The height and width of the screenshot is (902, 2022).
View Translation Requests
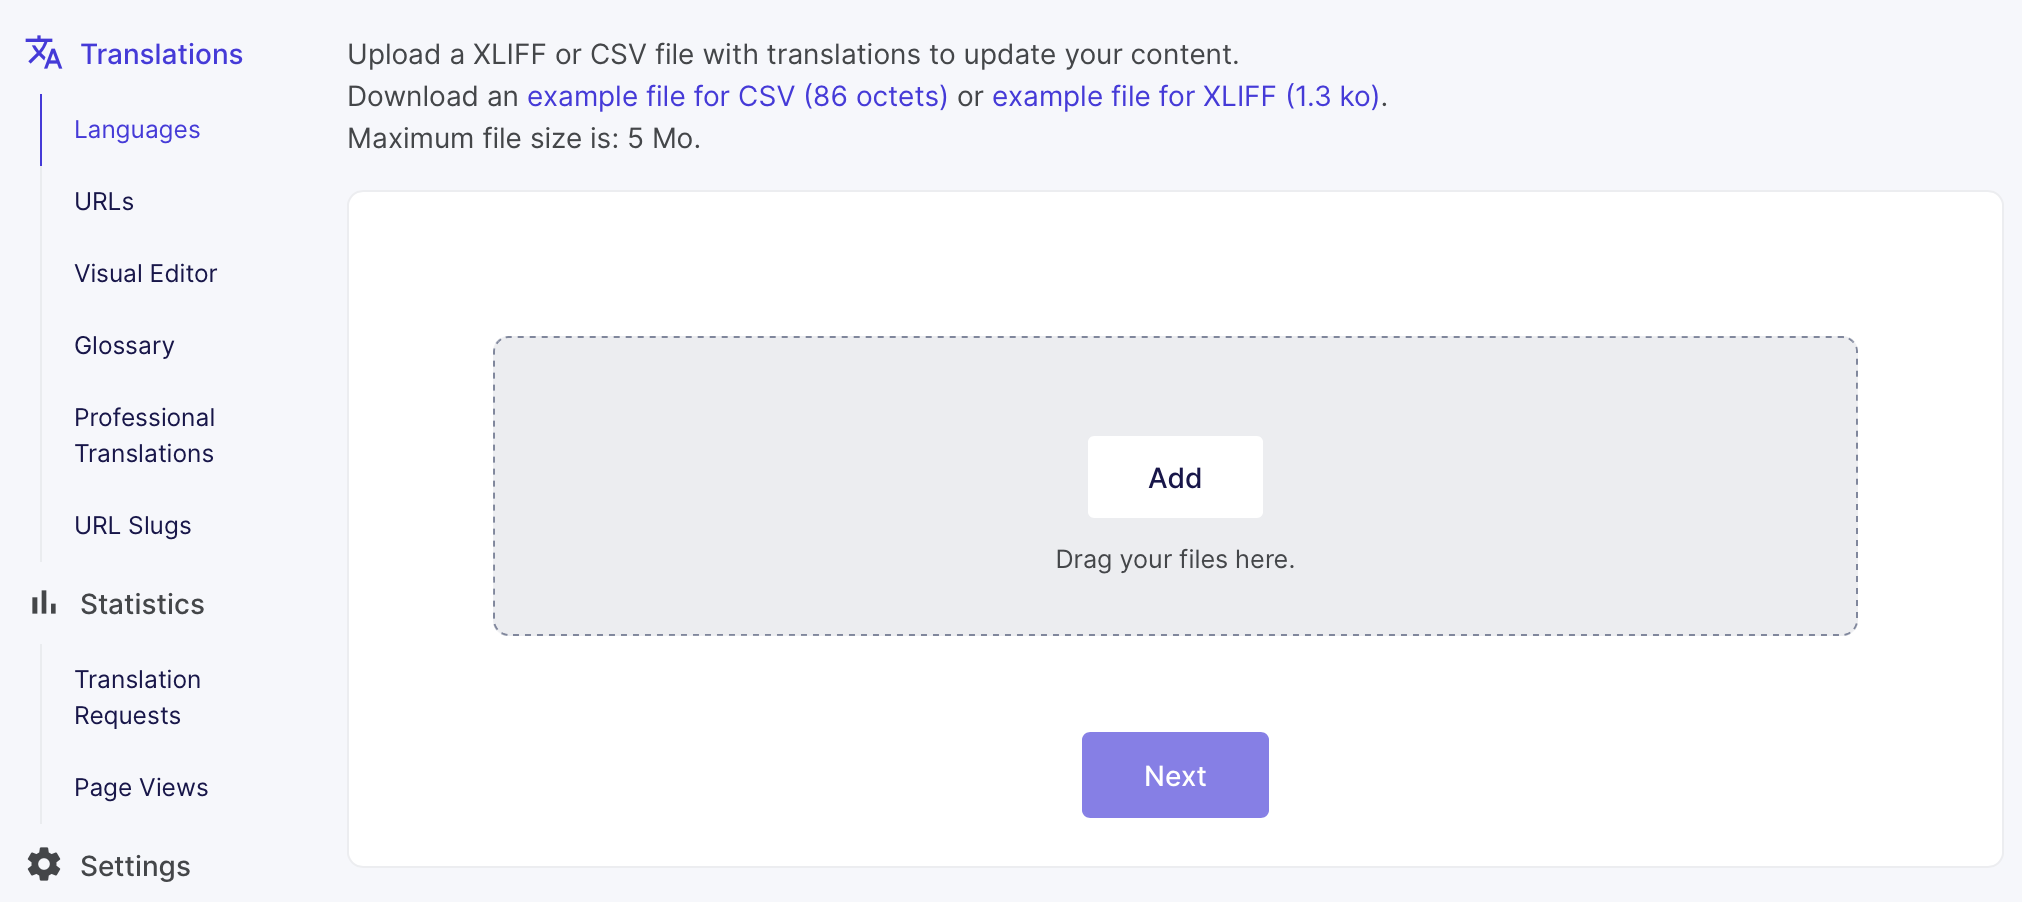click(137, 698)
